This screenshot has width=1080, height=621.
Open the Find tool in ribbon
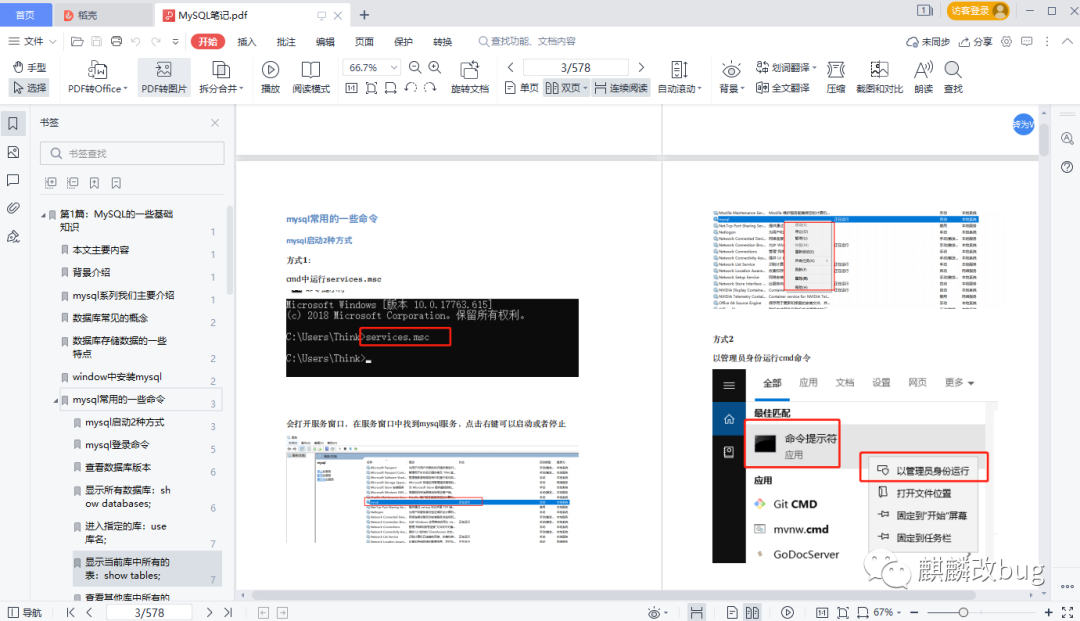click(953, 76)
